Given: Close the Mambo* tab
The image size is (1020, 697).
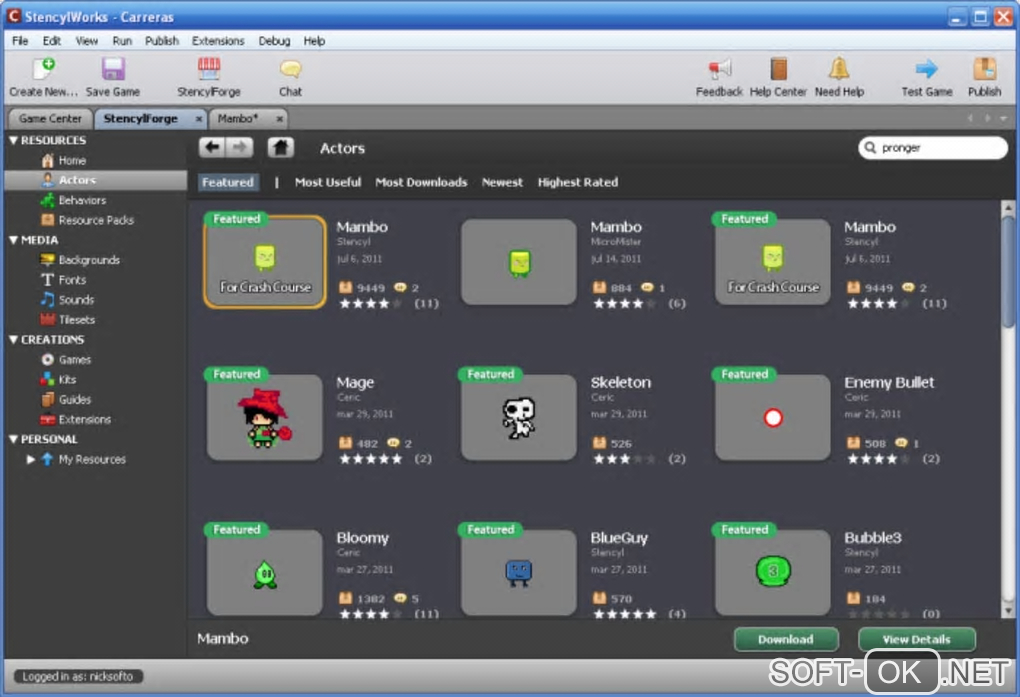Looking at the screenshot, I should (x=279, y=119).
